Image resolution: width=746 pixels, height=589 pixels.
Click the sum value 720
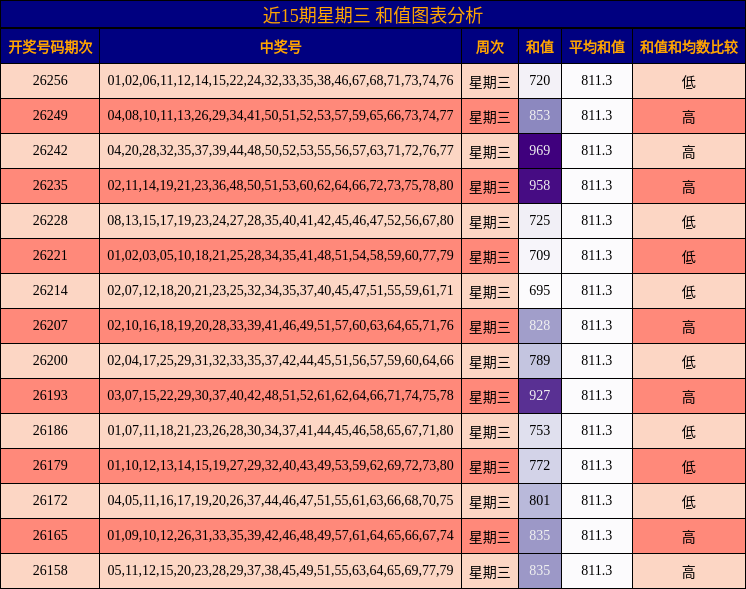pos(540,80)
